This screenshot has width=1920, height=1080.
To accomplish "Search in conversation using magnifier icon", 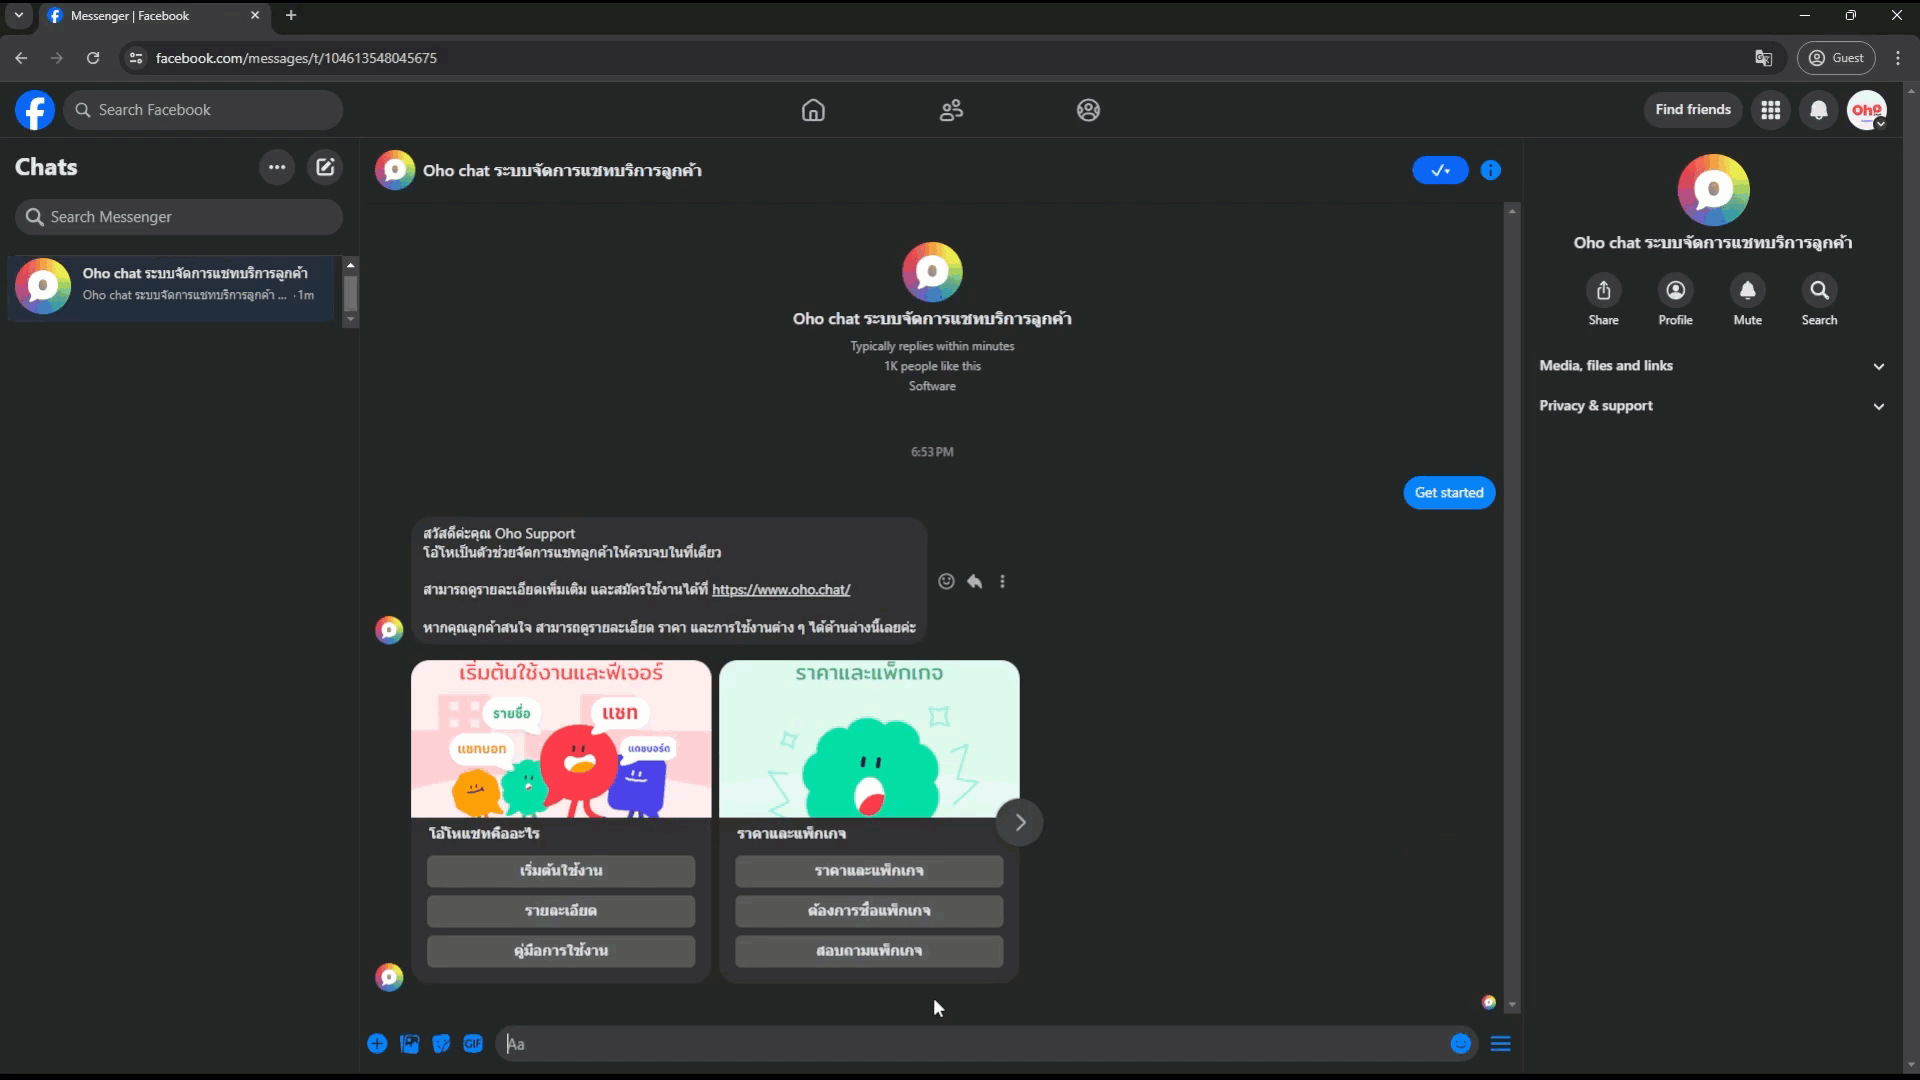I will (x=1819, y=290).
